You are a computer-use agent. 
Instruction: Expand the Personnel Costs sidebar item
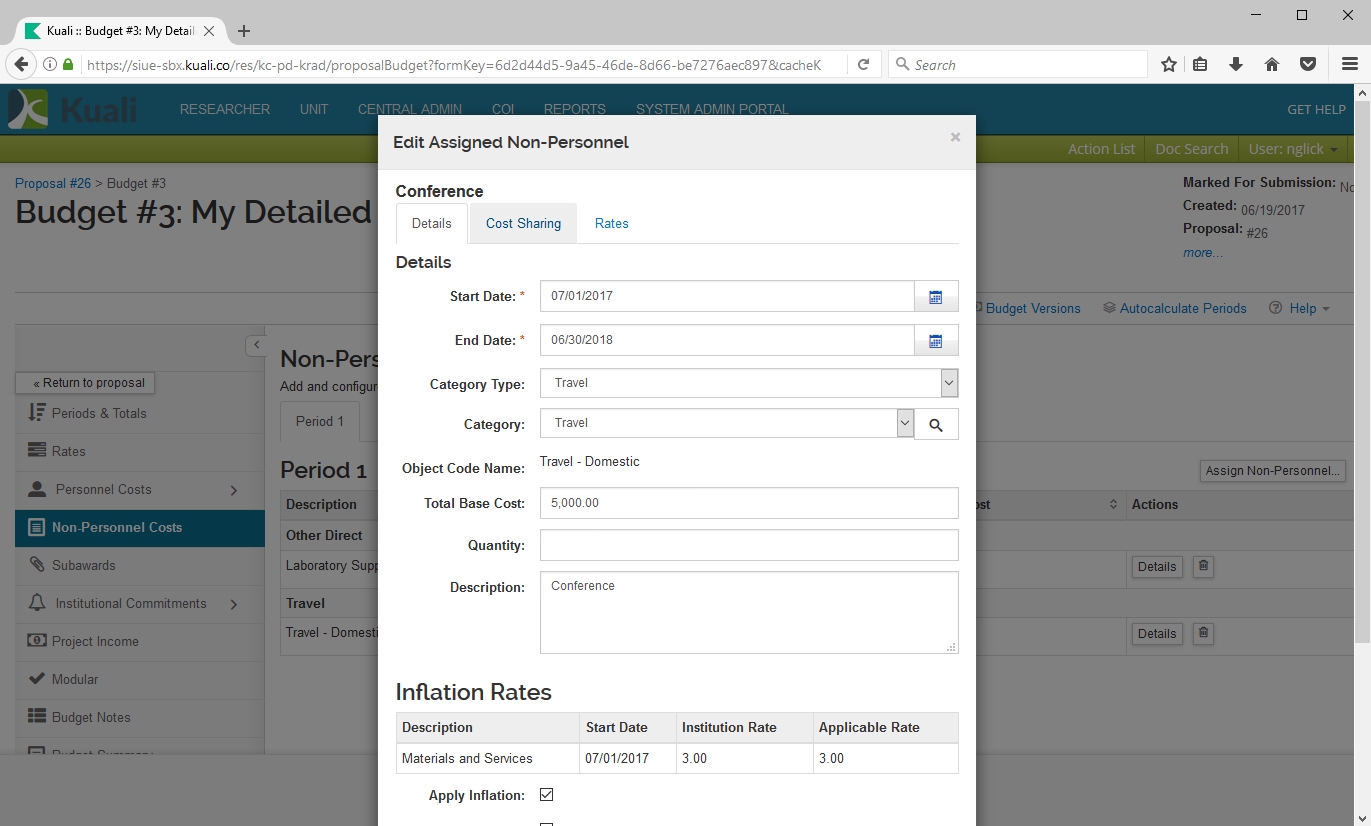234,490
